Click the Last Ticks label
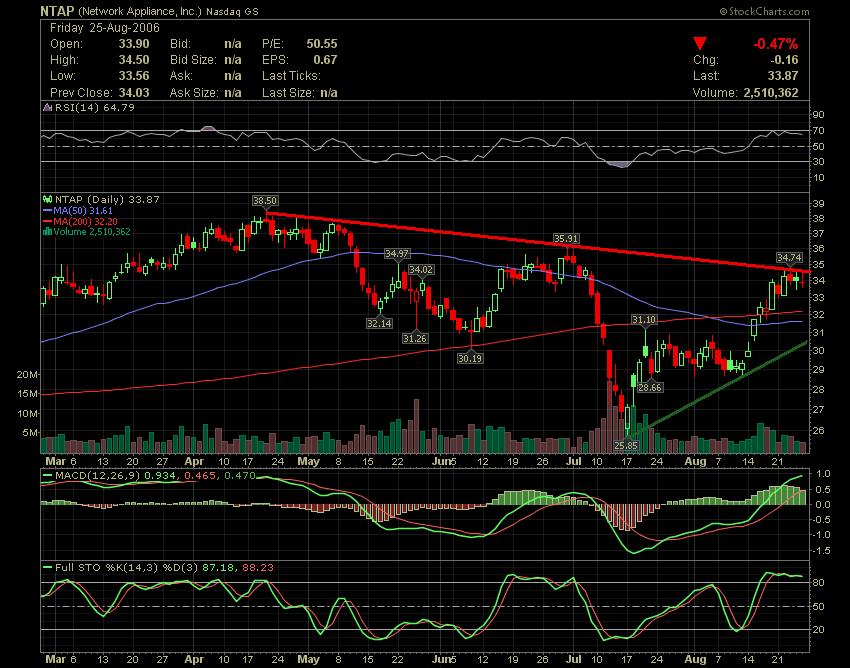Image resolution: width=850 pixels, height=668 pixels. 291,76
